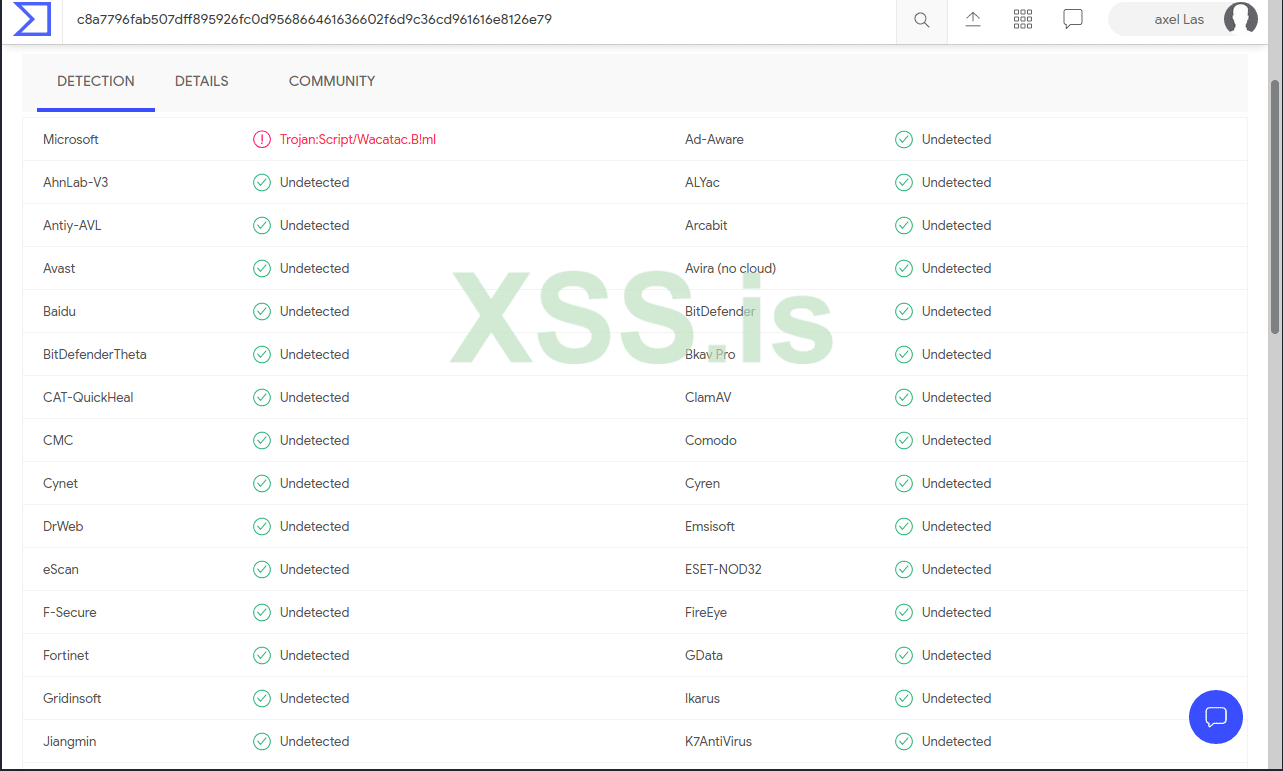Select the eScan vendor name
Viewport: 1283px width, 771px height.
[61, 570]
